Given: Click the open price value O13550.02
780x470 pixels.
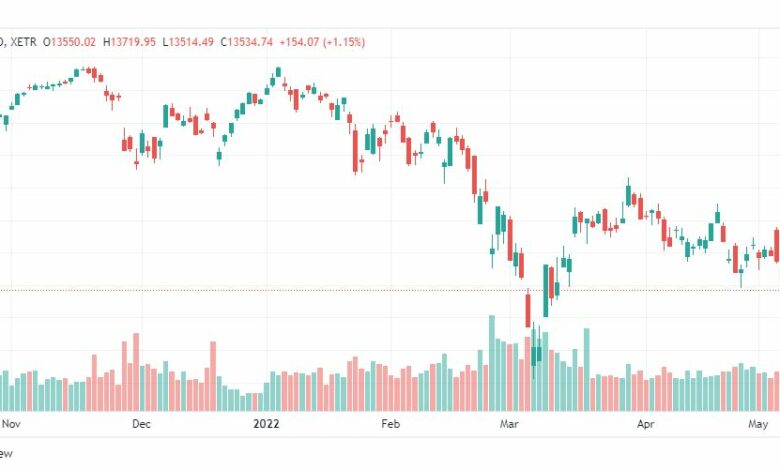Looking at the screenshot, I should (69, 42).
